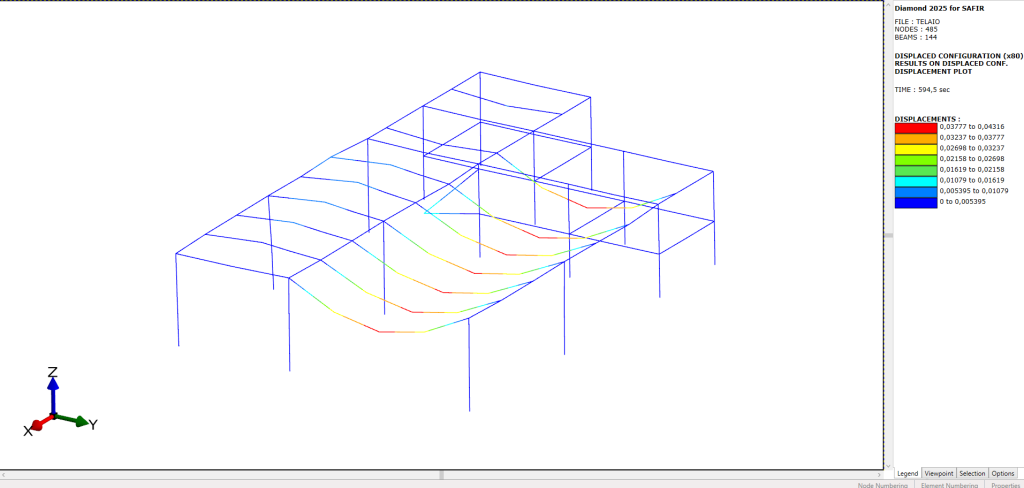Open the Options tab
The height and width of the screenshot is (488, 1024).
point(1003,473)
